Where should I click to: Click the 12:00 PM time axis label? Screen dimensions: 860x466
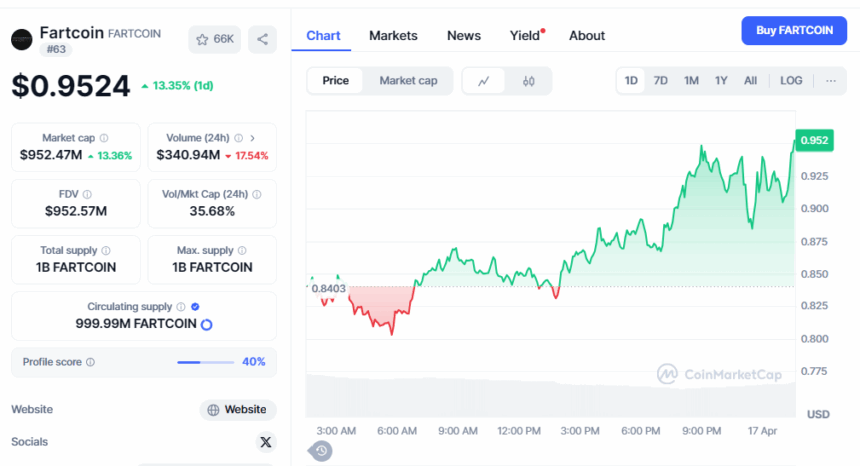pyautogui.click(x=519, y=431)
